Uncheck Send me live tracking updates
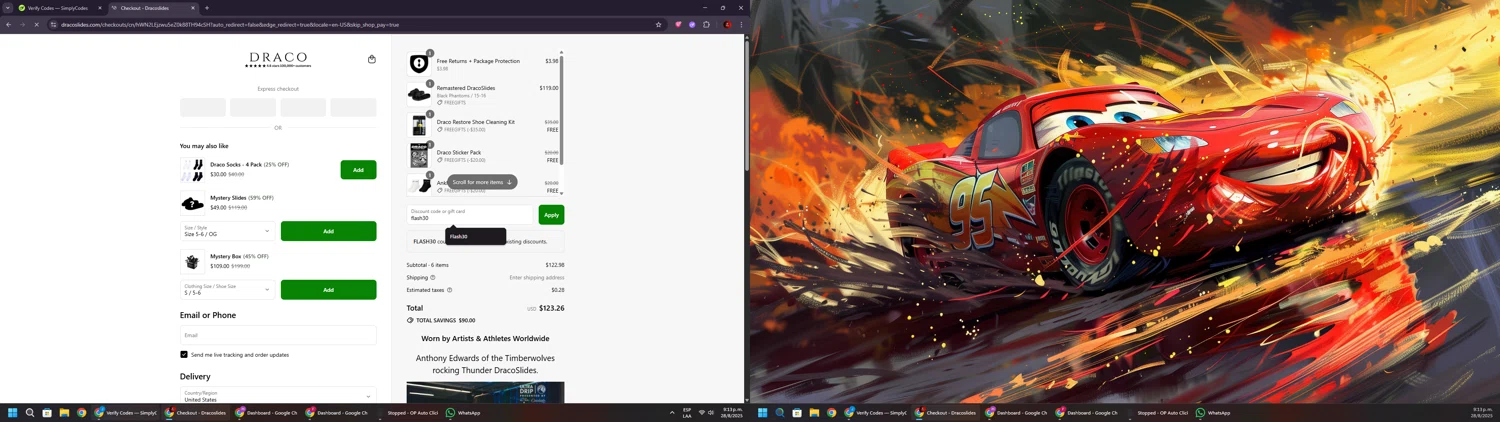 [184, 354]
